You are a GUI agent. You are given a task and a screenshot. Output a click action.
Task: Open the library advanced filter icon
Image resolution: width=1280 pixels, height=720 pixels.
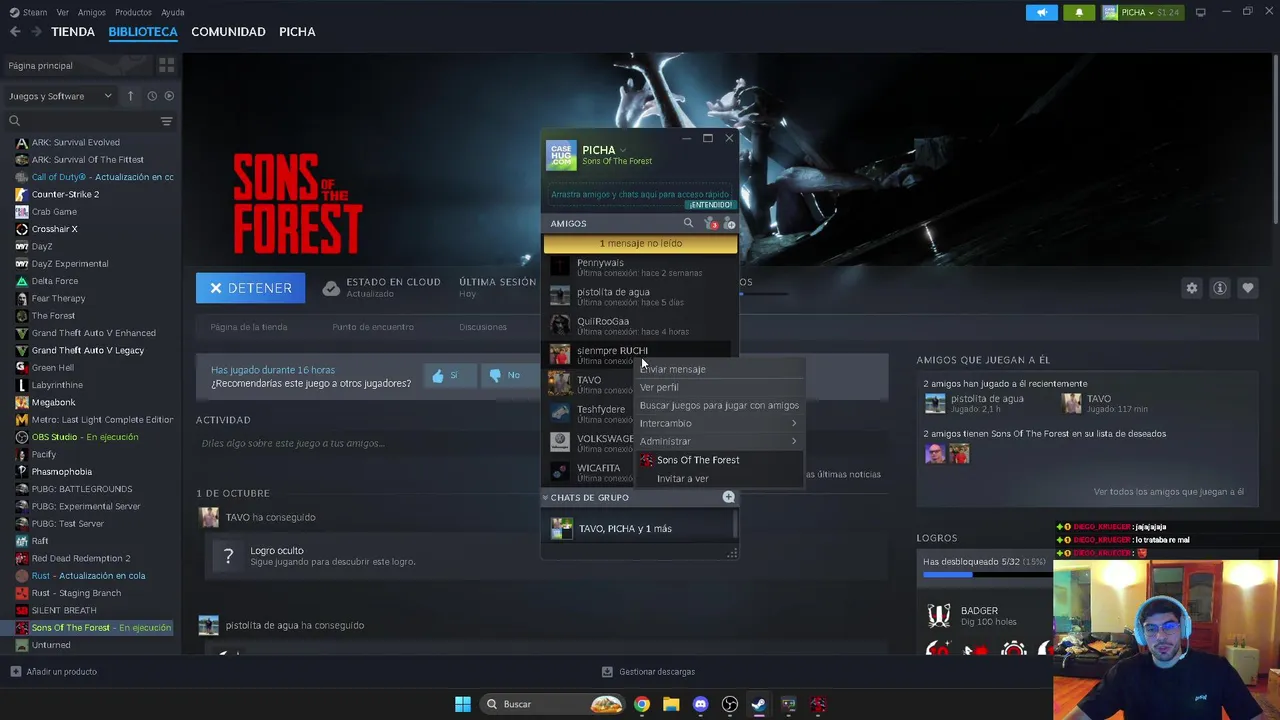tap(167, 121)
